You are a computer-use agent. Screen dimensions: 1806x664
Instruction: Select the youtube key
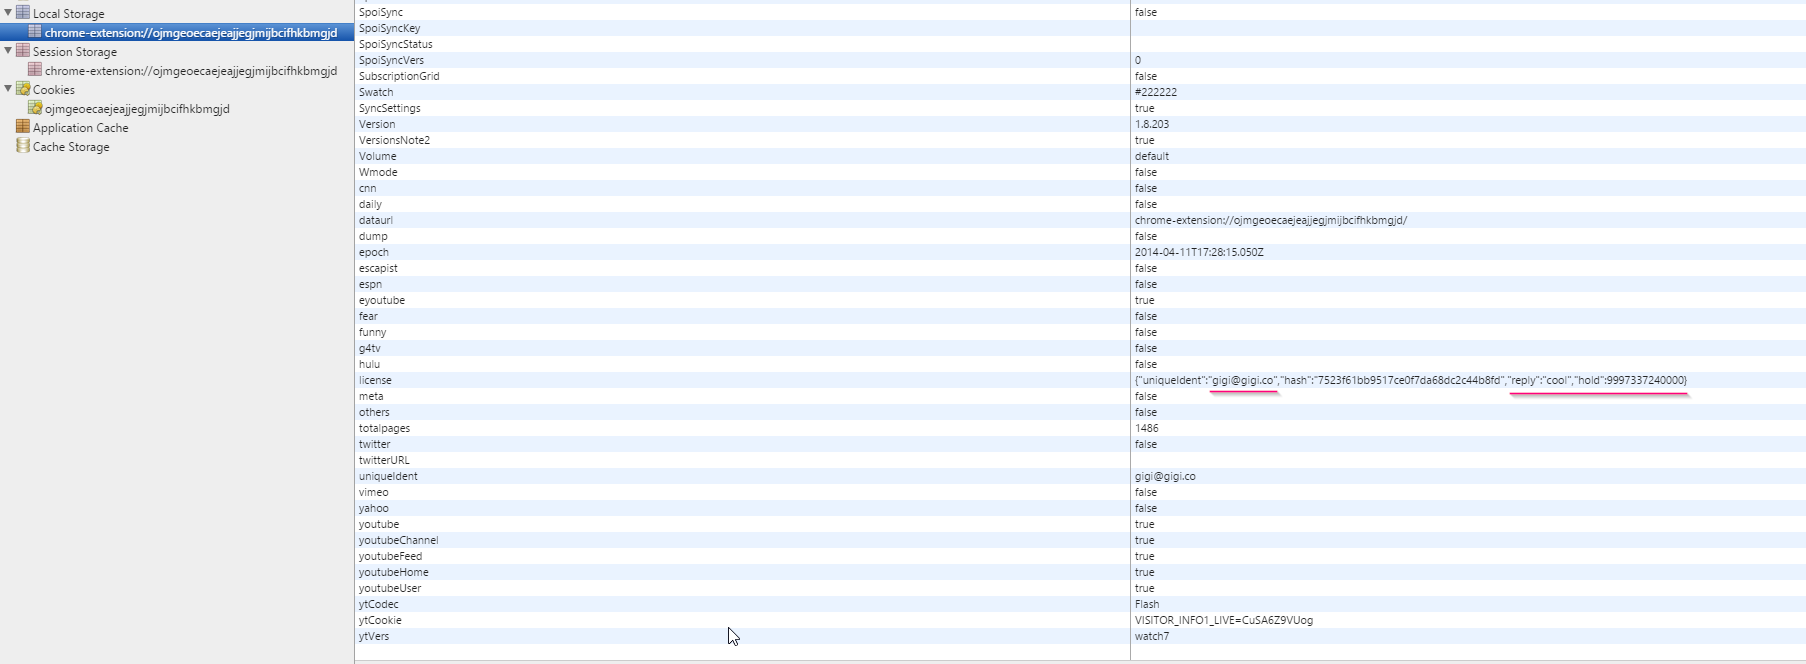379,524
